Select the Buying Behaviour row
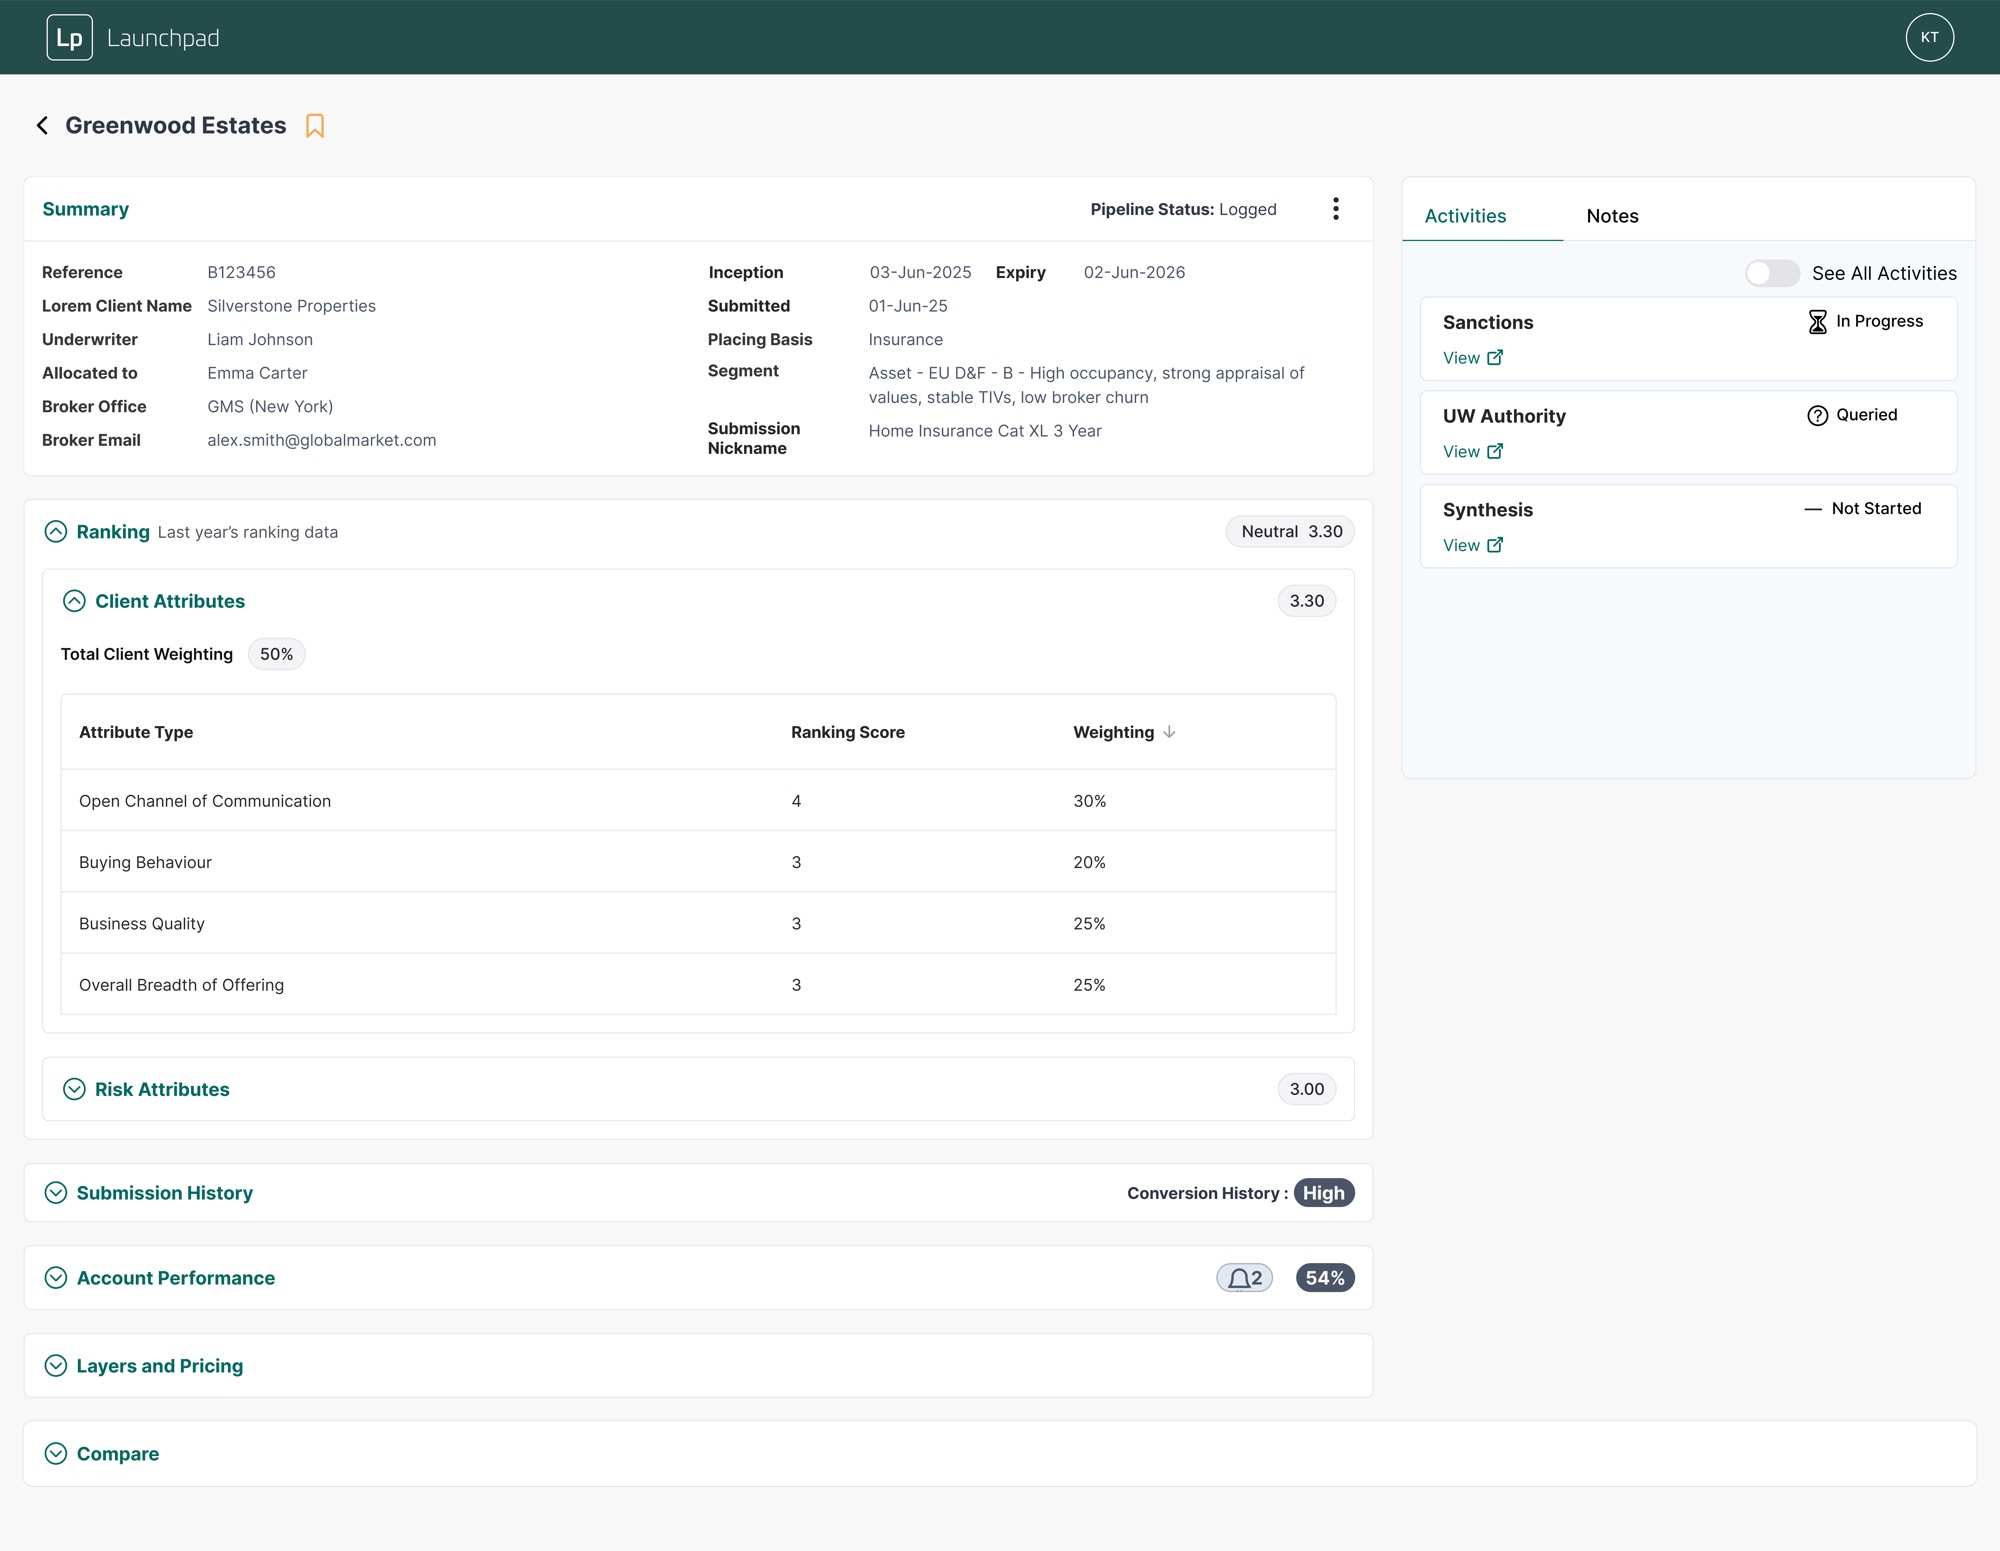Screen dimensions: 2000x1551 click(698, 862)
